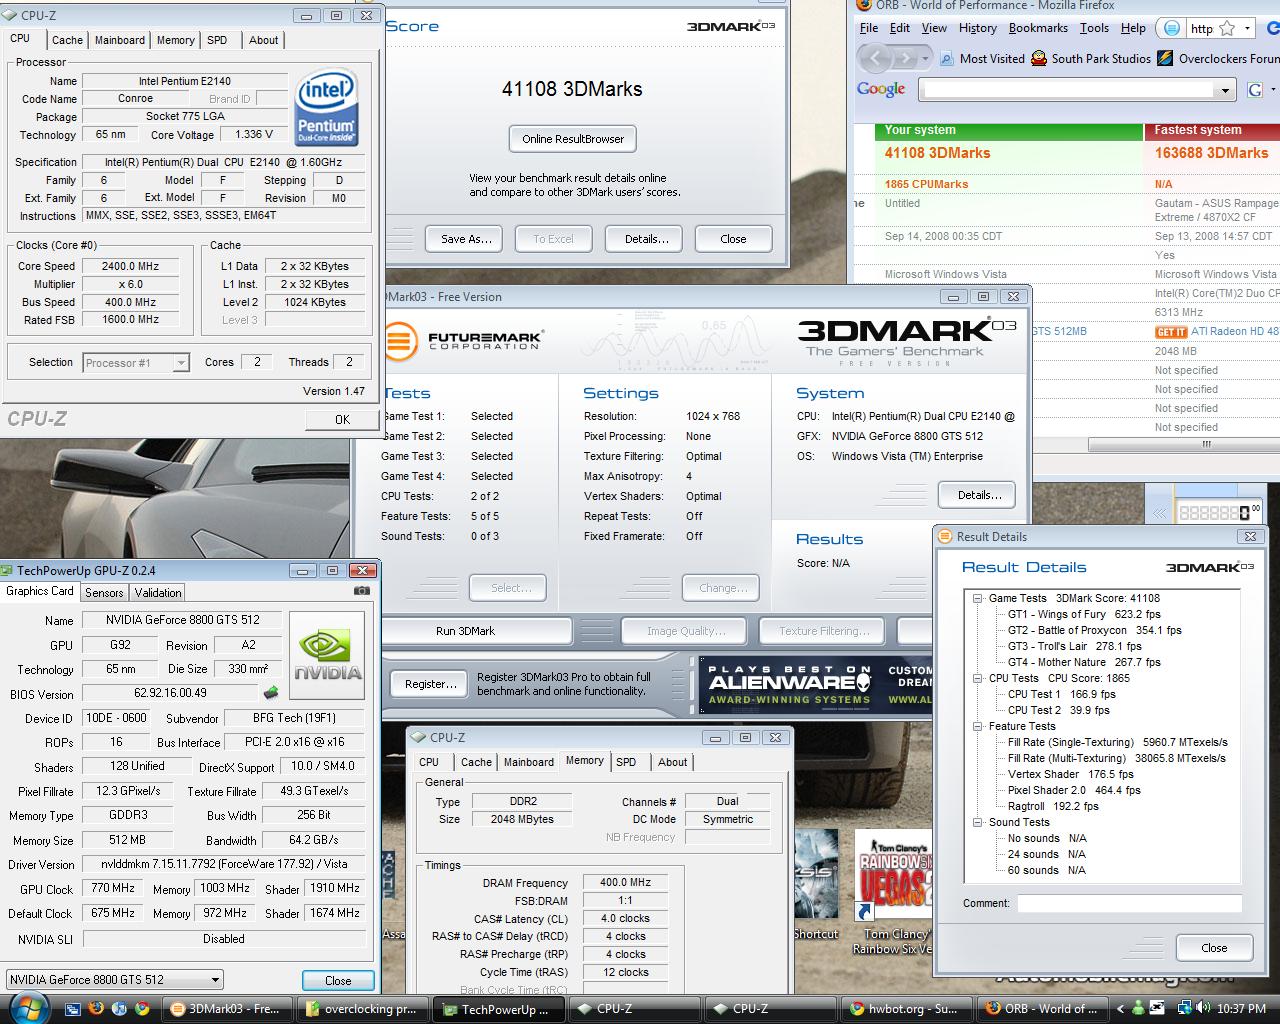Viewport: 1280px width, 1024px height.
Task: Click the 10:37 PM taskbar clock
Action: pos(1241,1008)
